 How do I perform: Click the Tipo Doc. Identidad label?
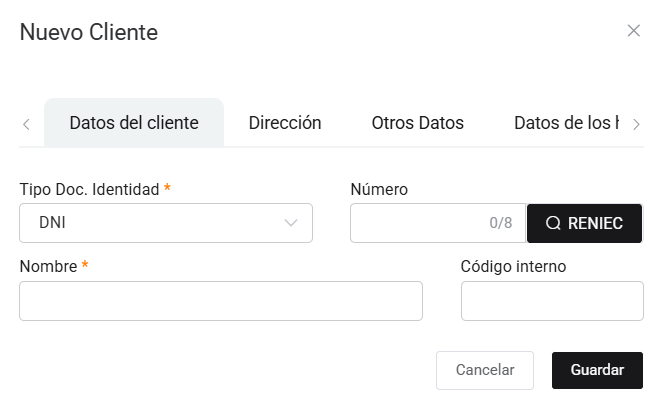pyautogui.click(x=89, y=189)
